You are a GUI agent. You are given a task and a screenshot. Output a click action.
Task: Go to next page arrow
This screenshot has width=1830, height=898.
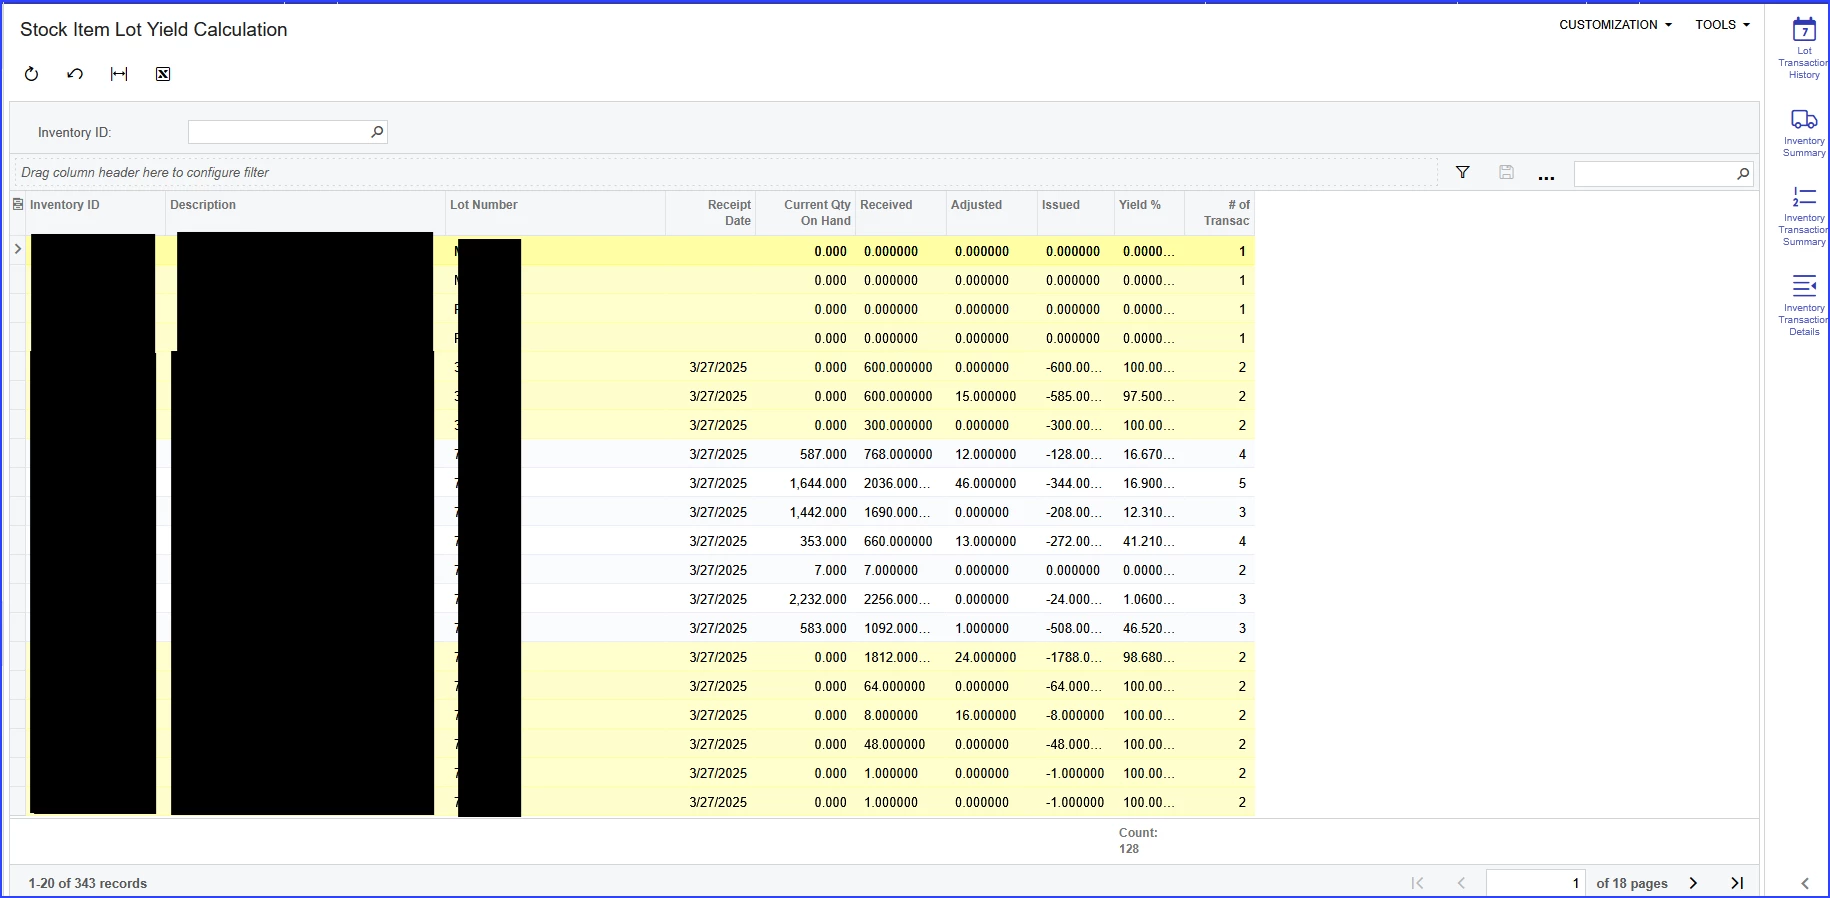coord(1693,883)
